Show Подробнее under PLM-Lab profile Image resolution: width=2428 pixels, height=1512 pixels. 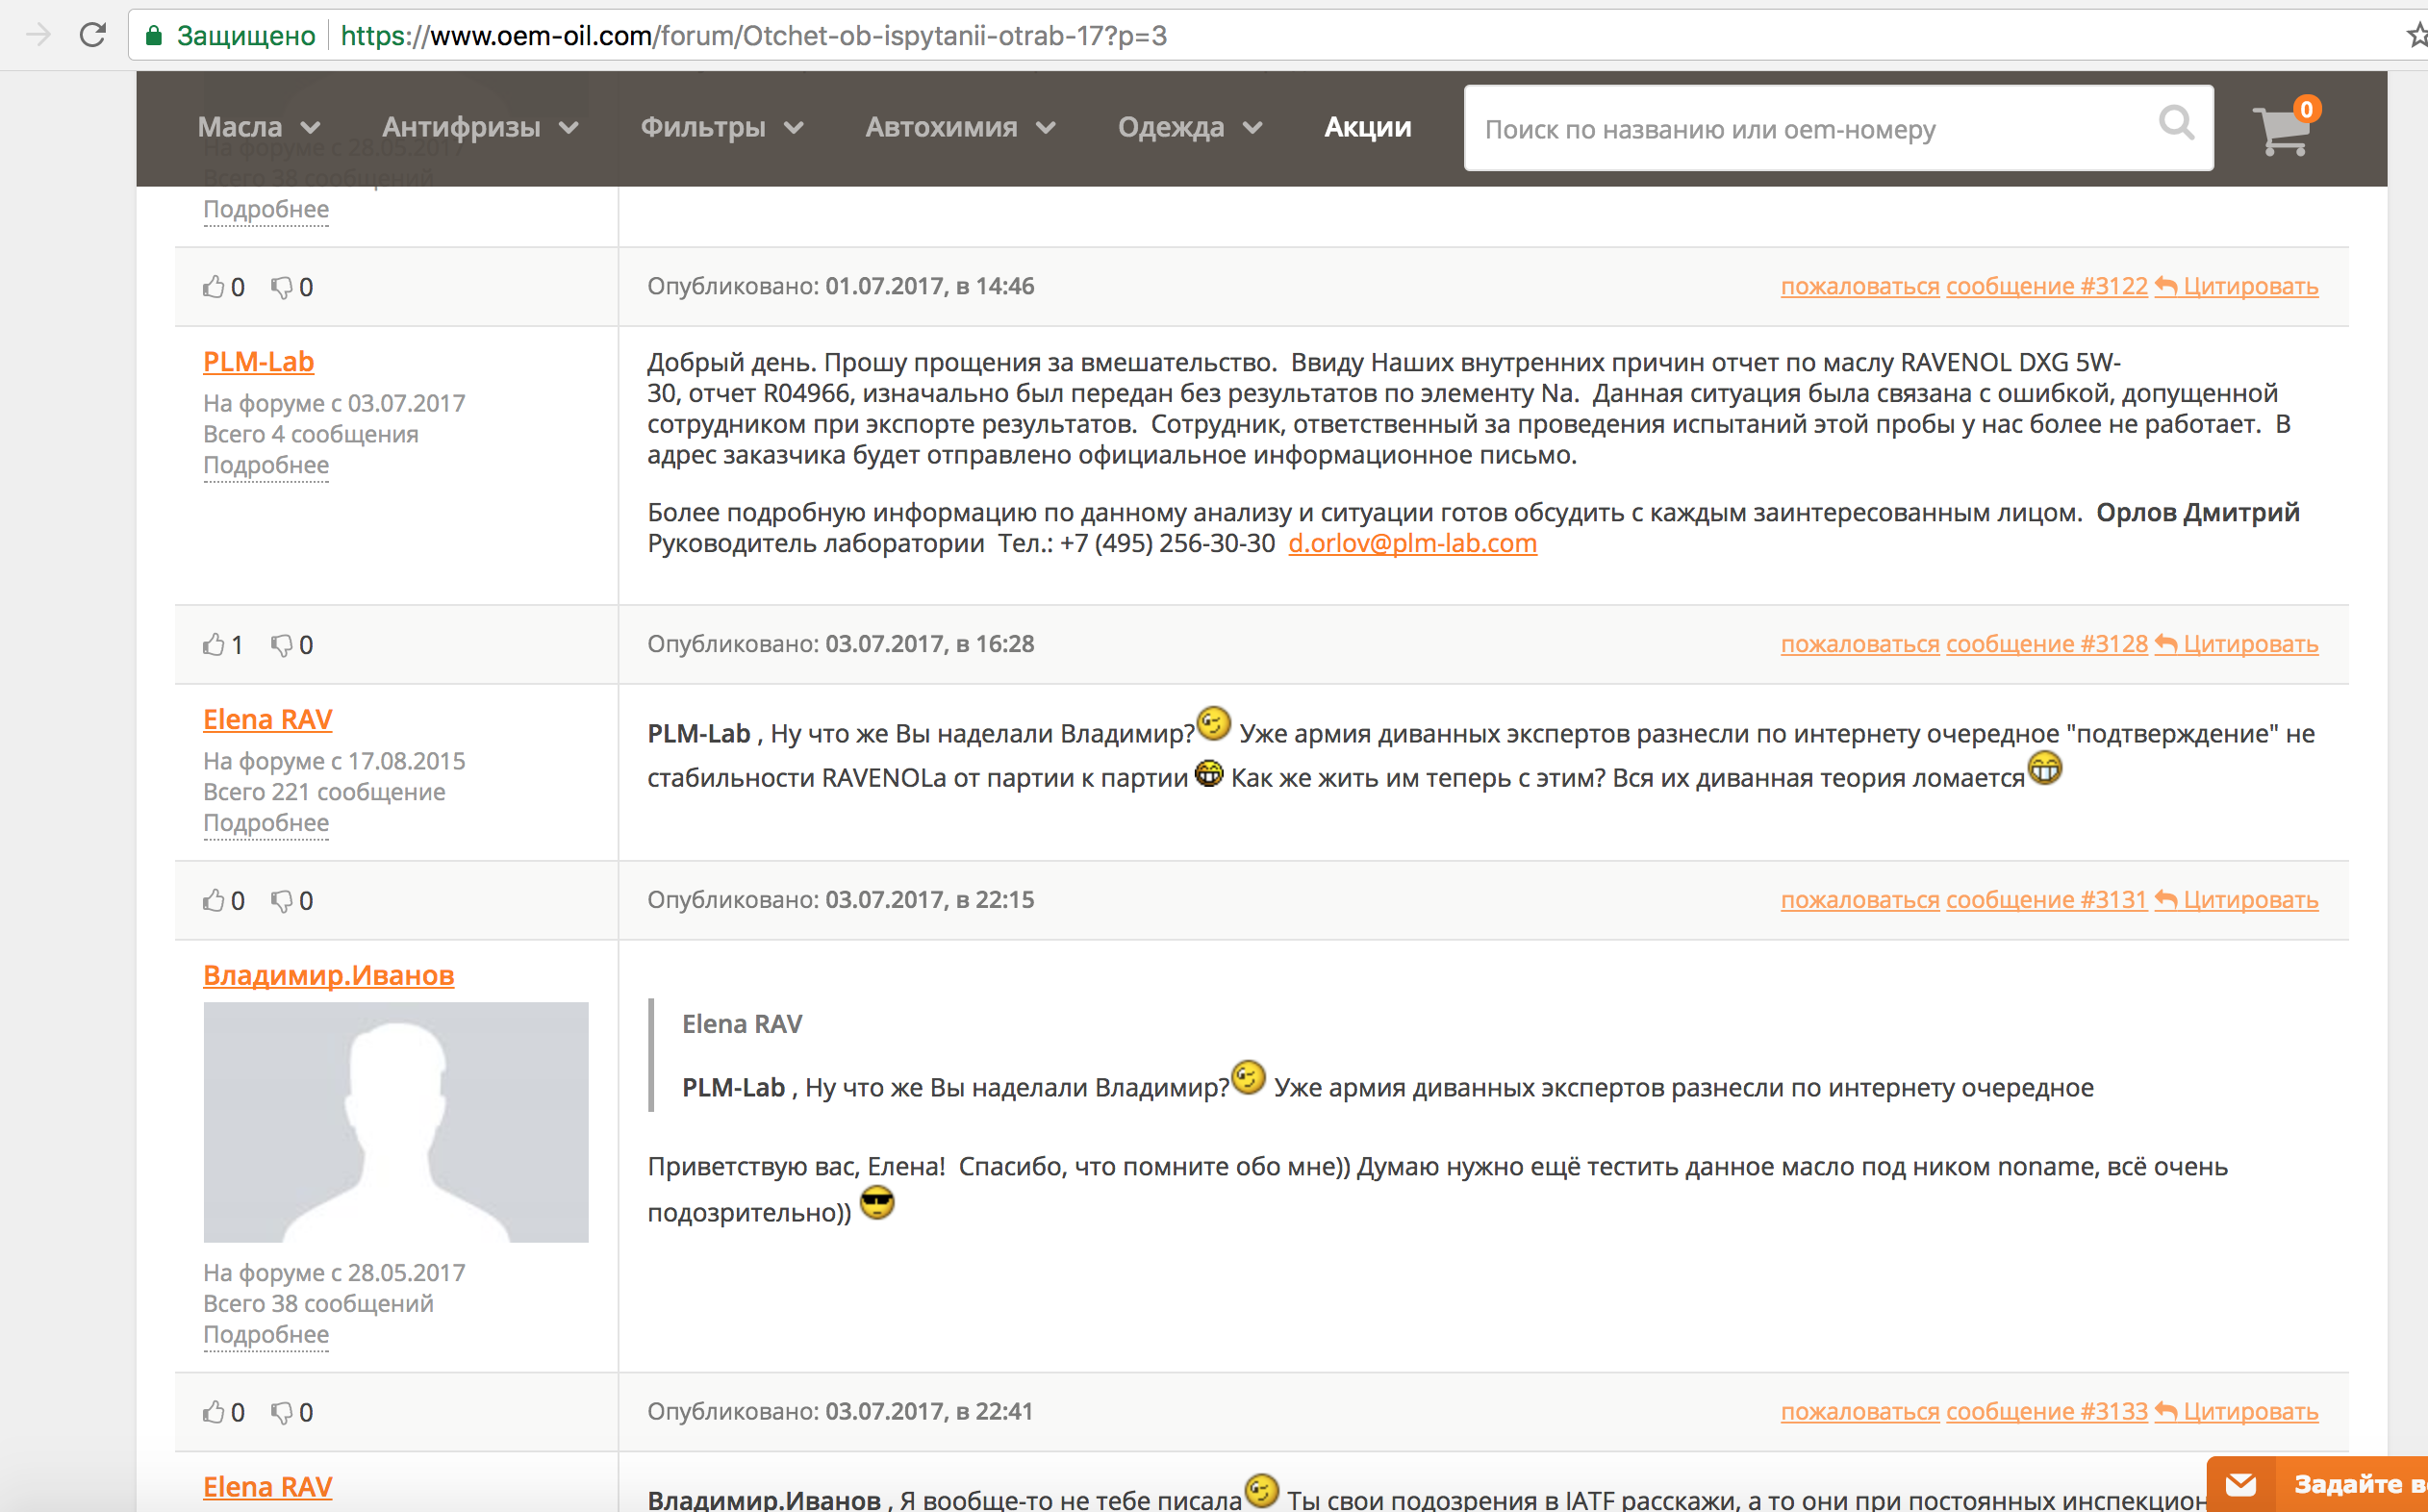[x=266, y=466]
